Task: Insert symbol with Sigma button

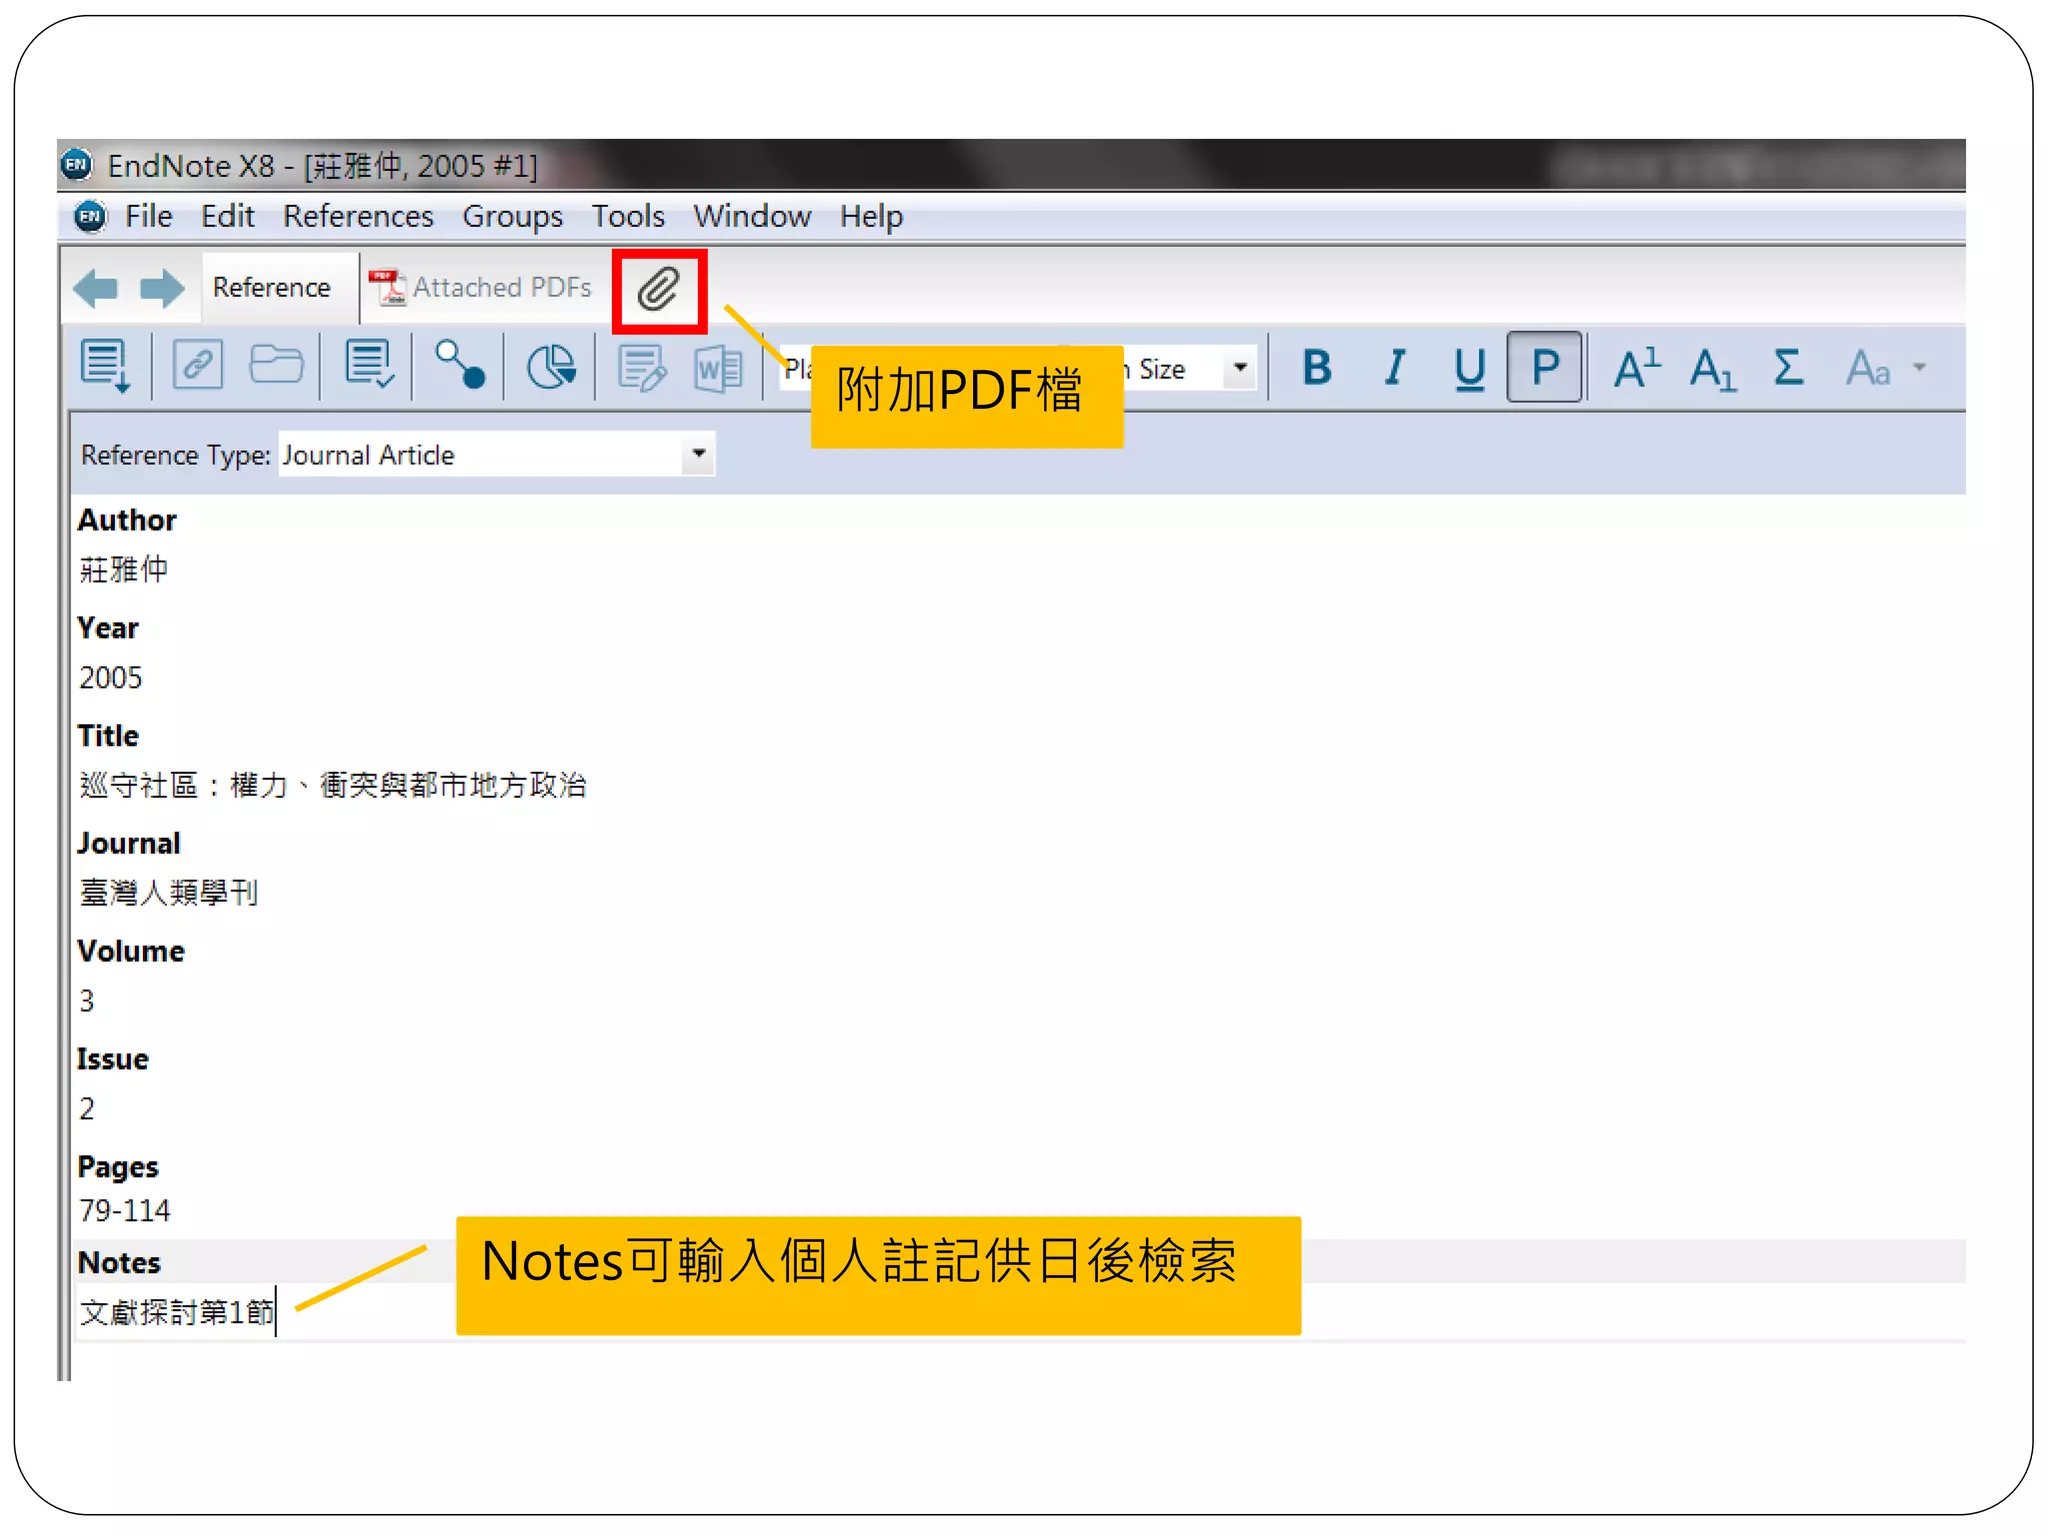Action: (1788, 367)
